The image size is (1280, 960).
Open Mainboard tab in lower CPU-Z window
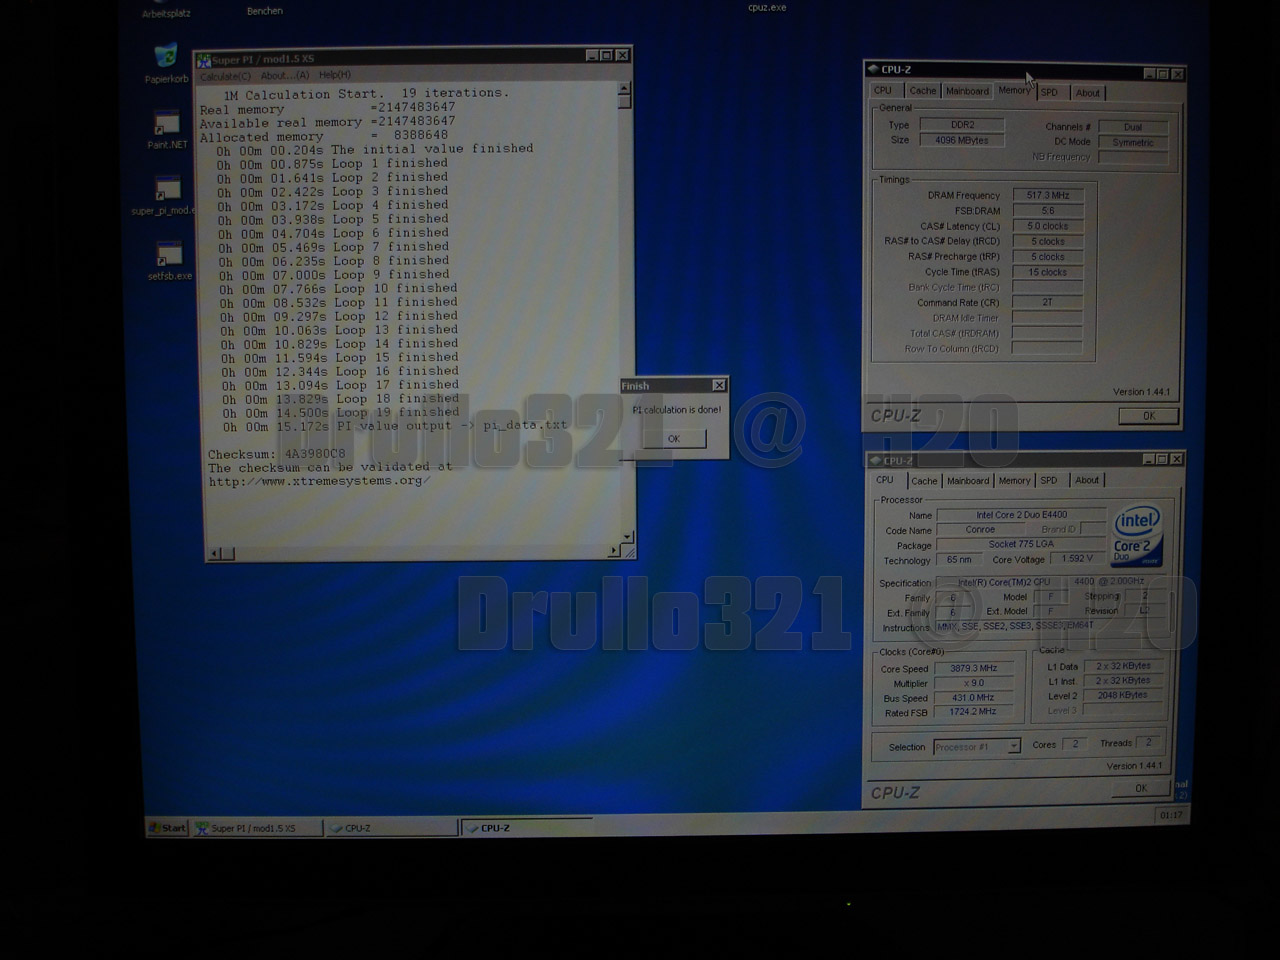[x=968, y=481]
